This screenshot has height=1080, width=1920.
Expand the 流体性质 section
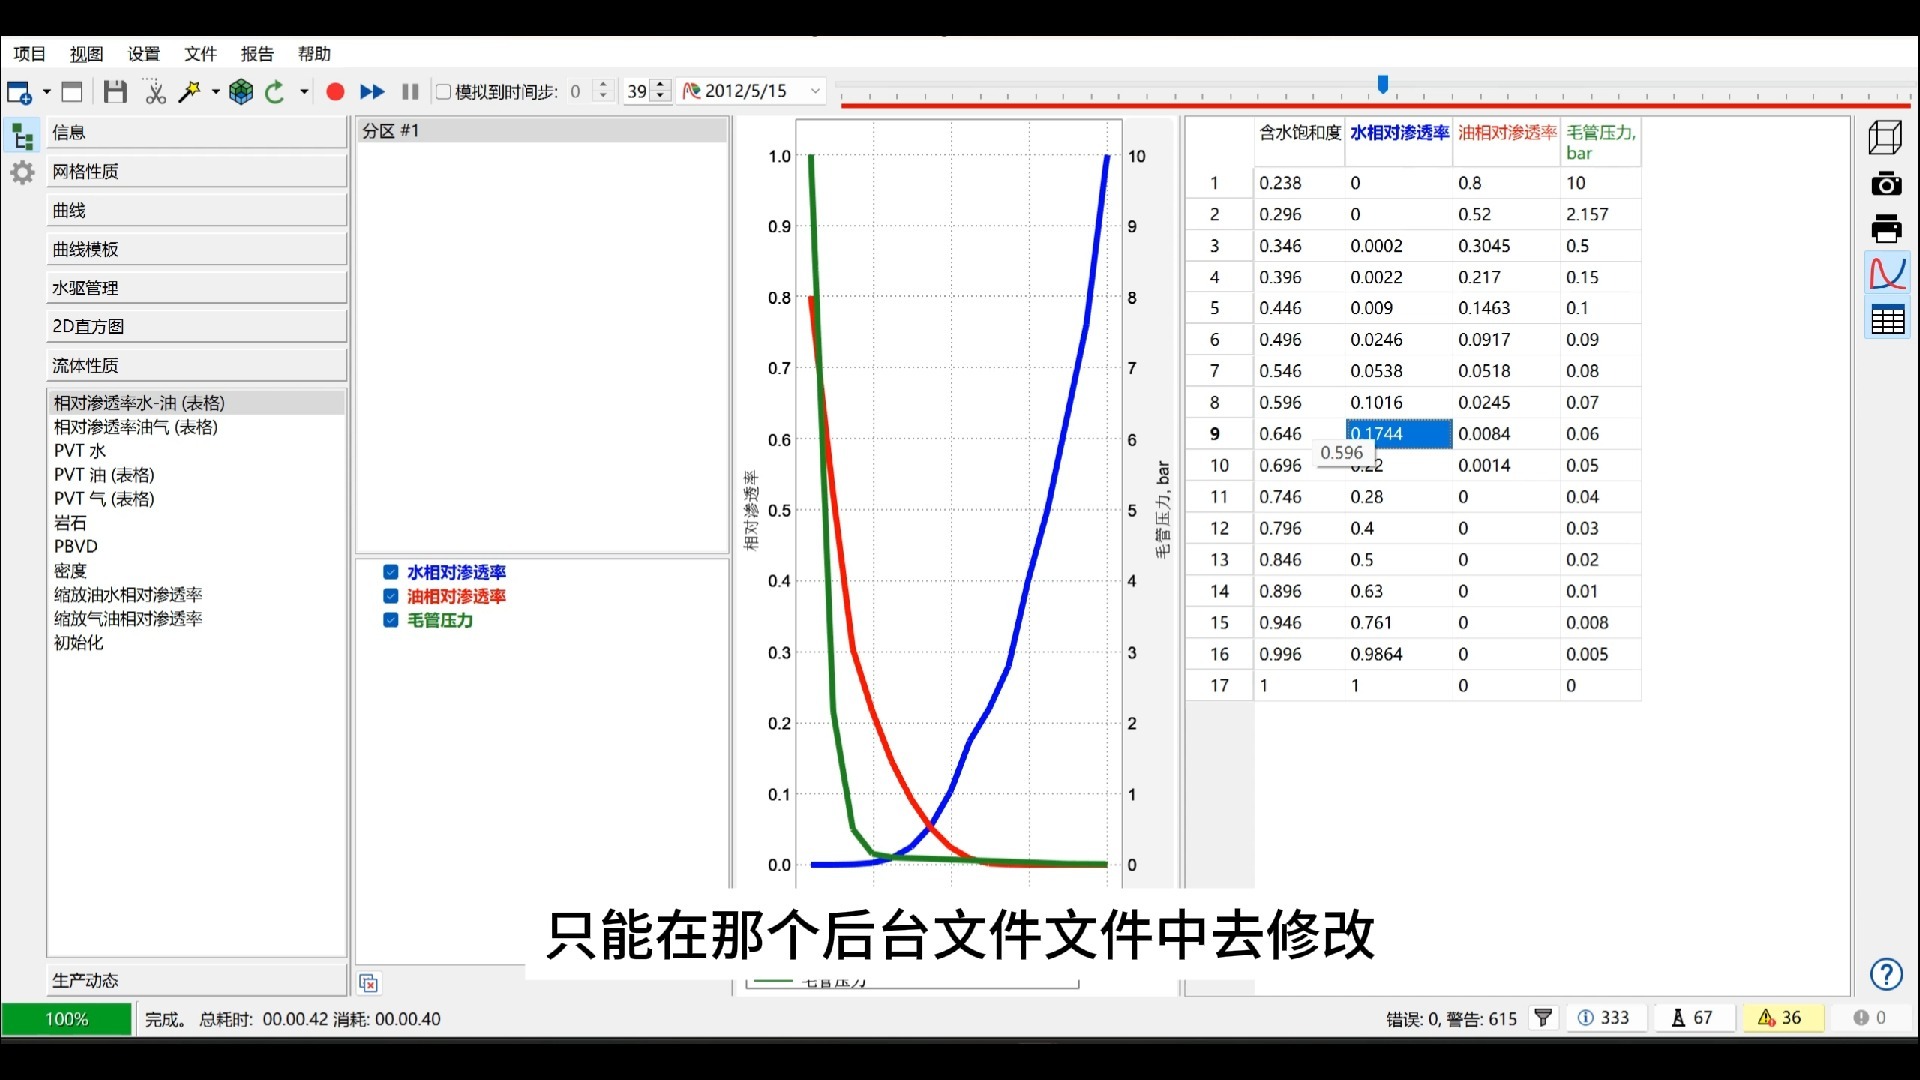coord(196,365)
